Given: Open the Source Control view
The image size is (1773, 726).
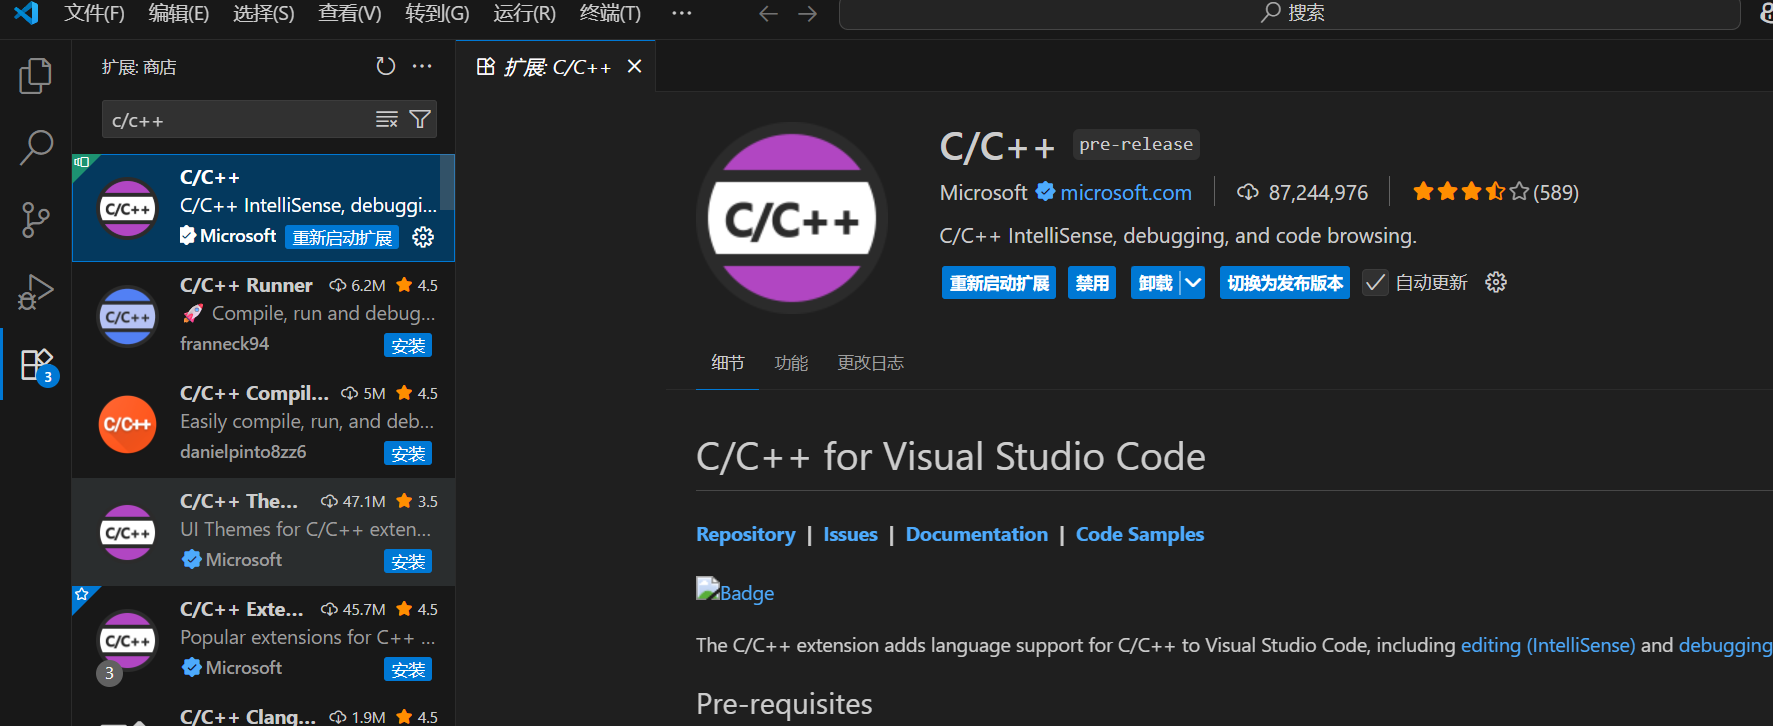Looking at the screenshot, I should (36, 220).
